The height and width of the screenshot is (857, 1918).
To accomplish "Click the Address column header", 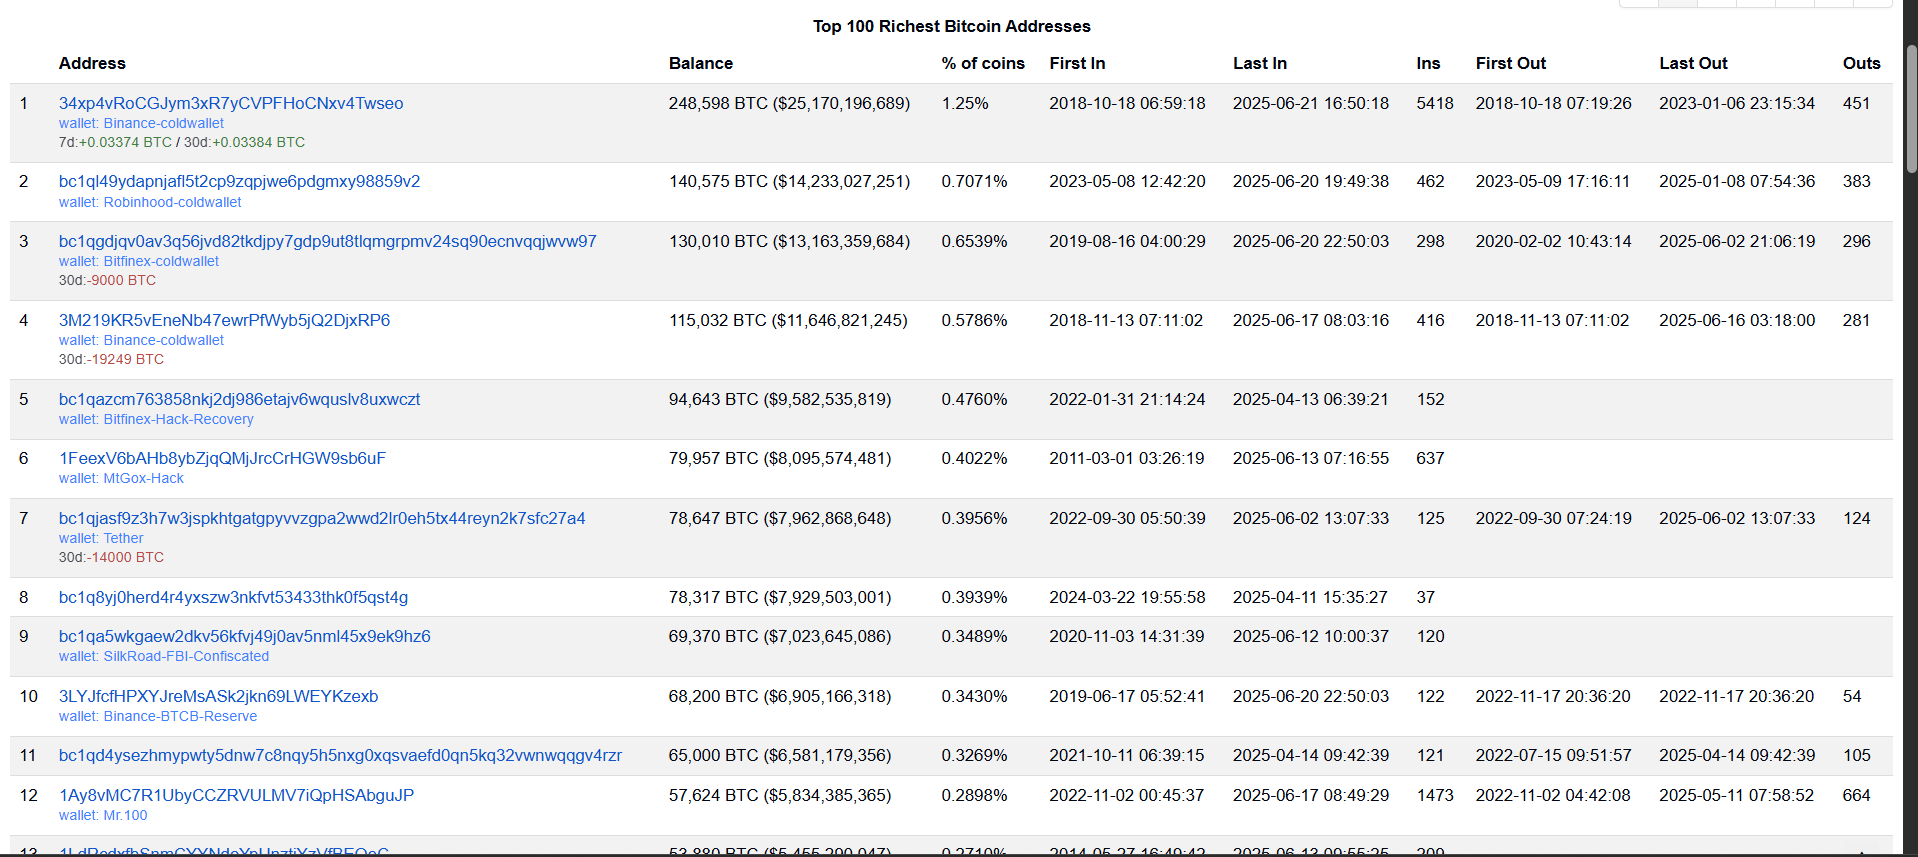I will [92, 63].
